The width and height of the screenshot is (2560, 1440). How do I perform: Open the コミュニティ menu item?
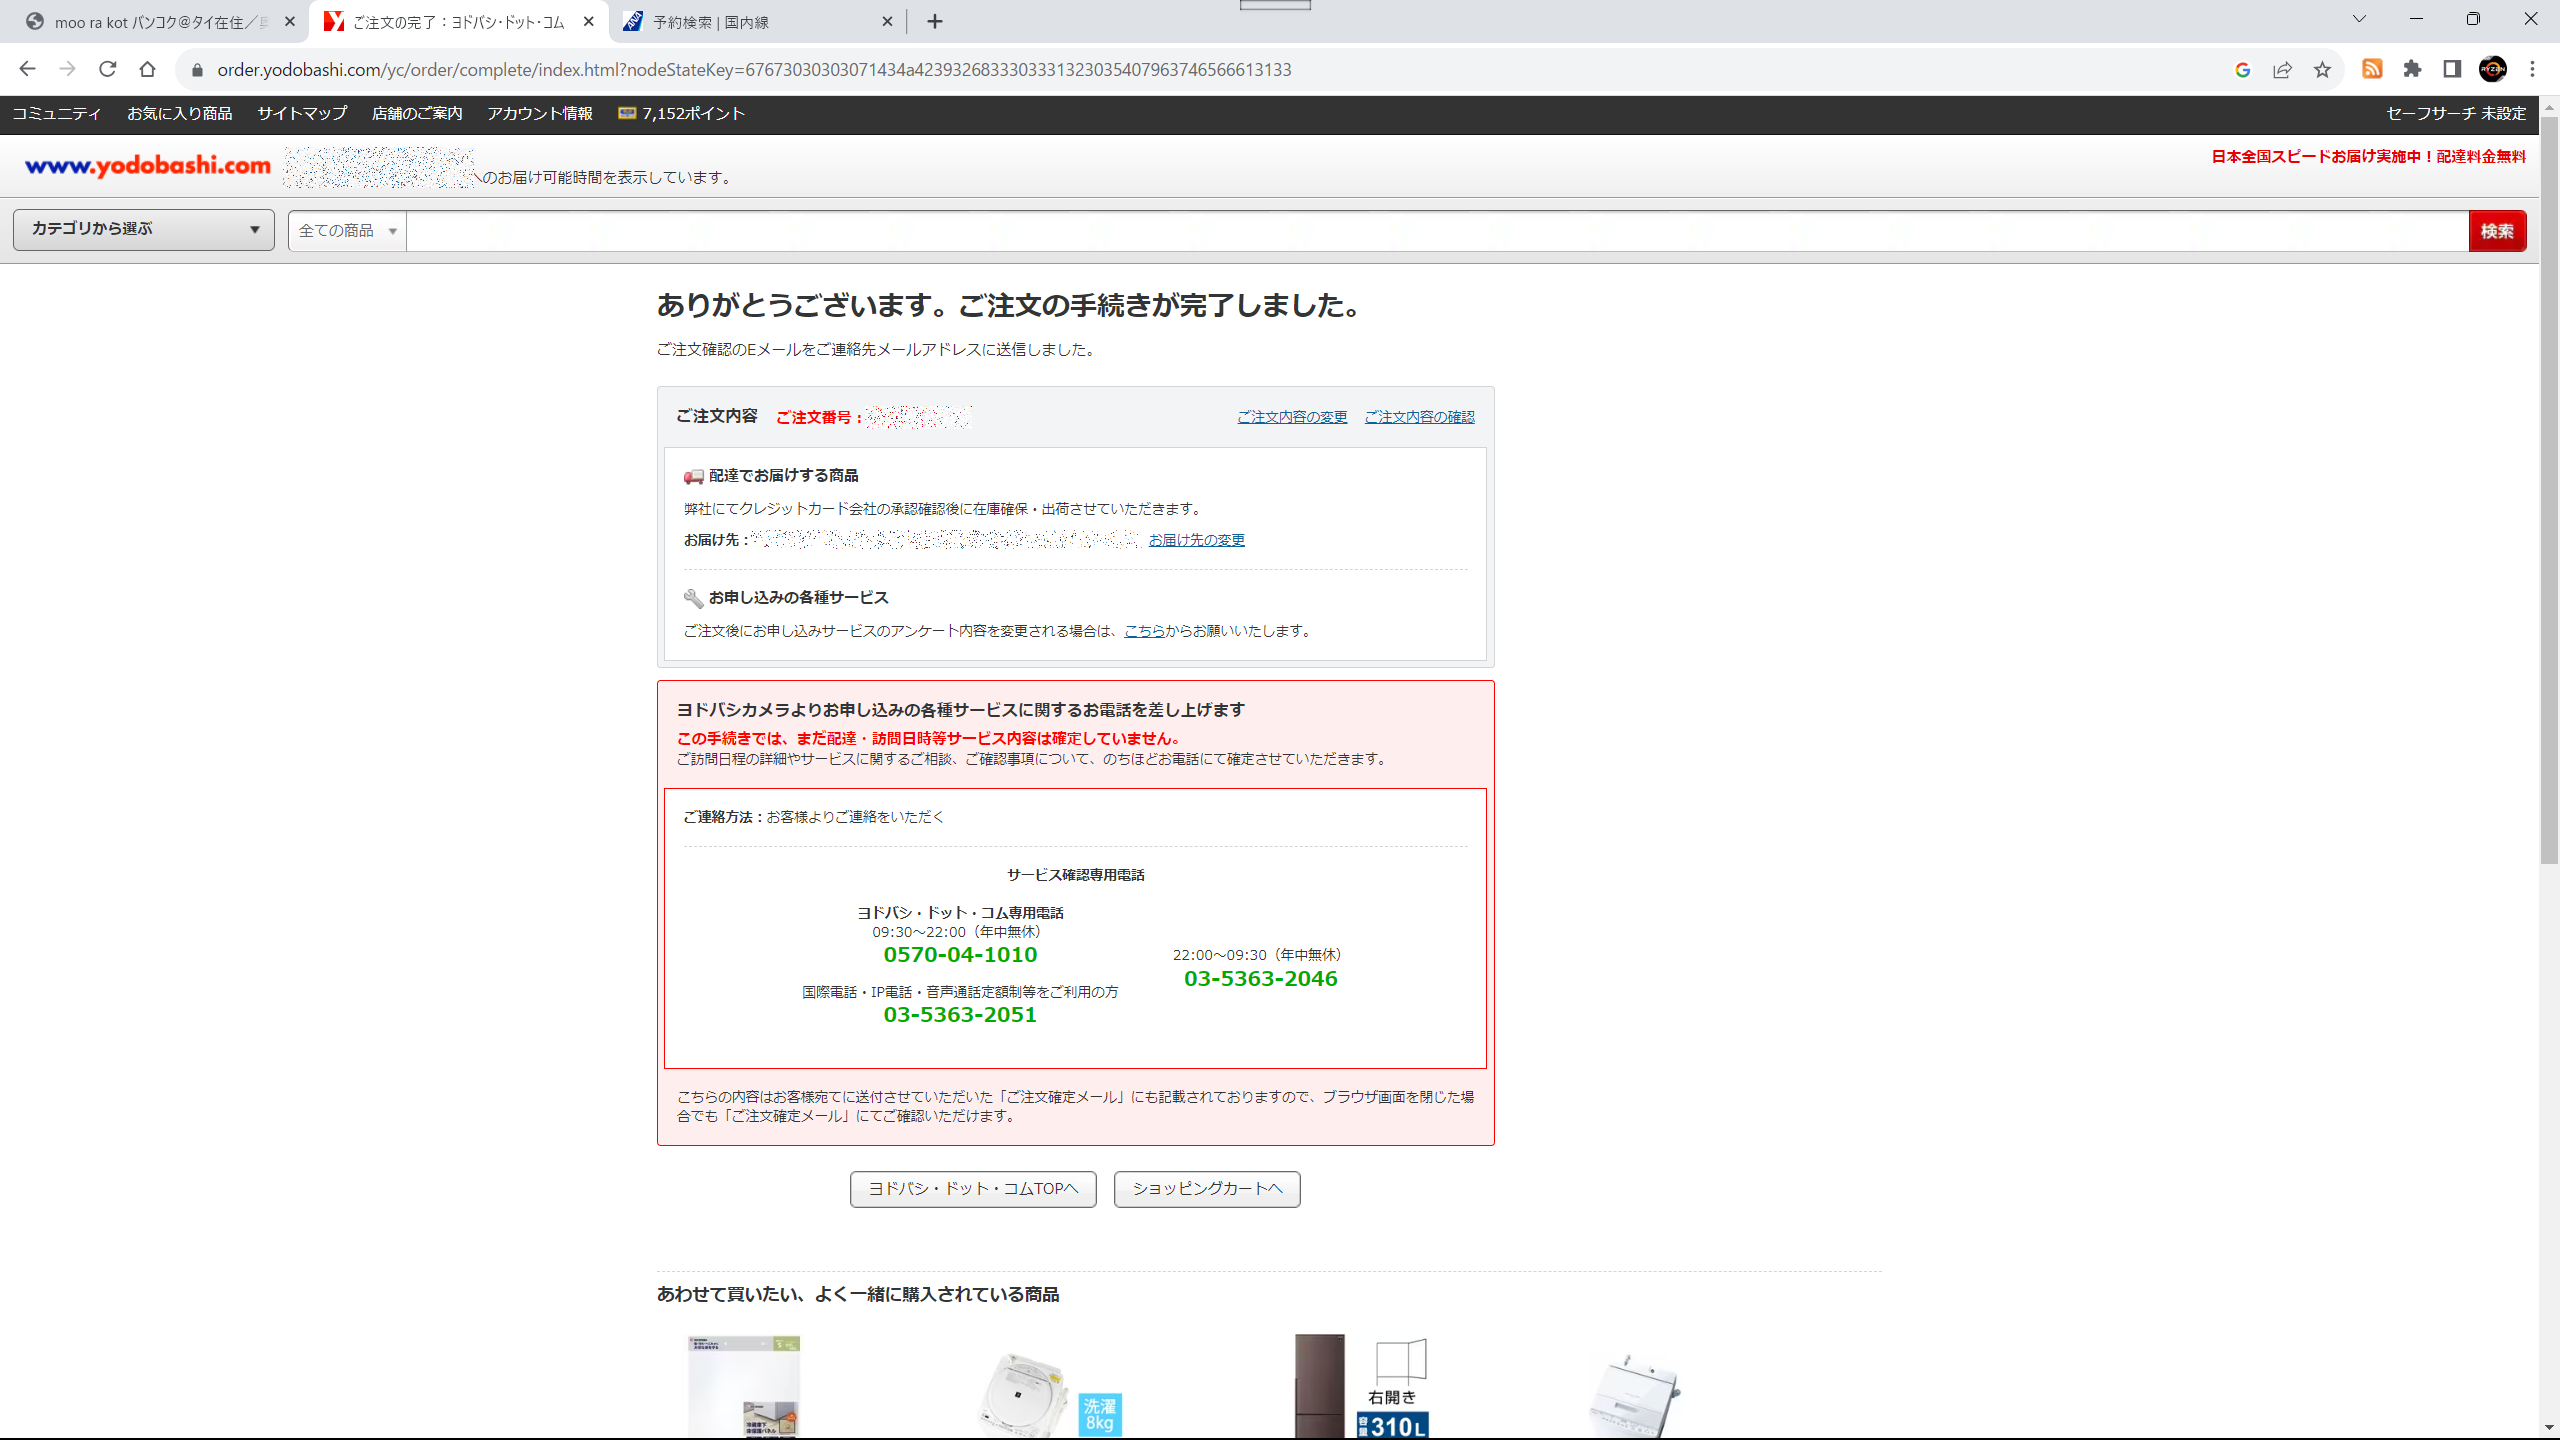pos(56,113)
